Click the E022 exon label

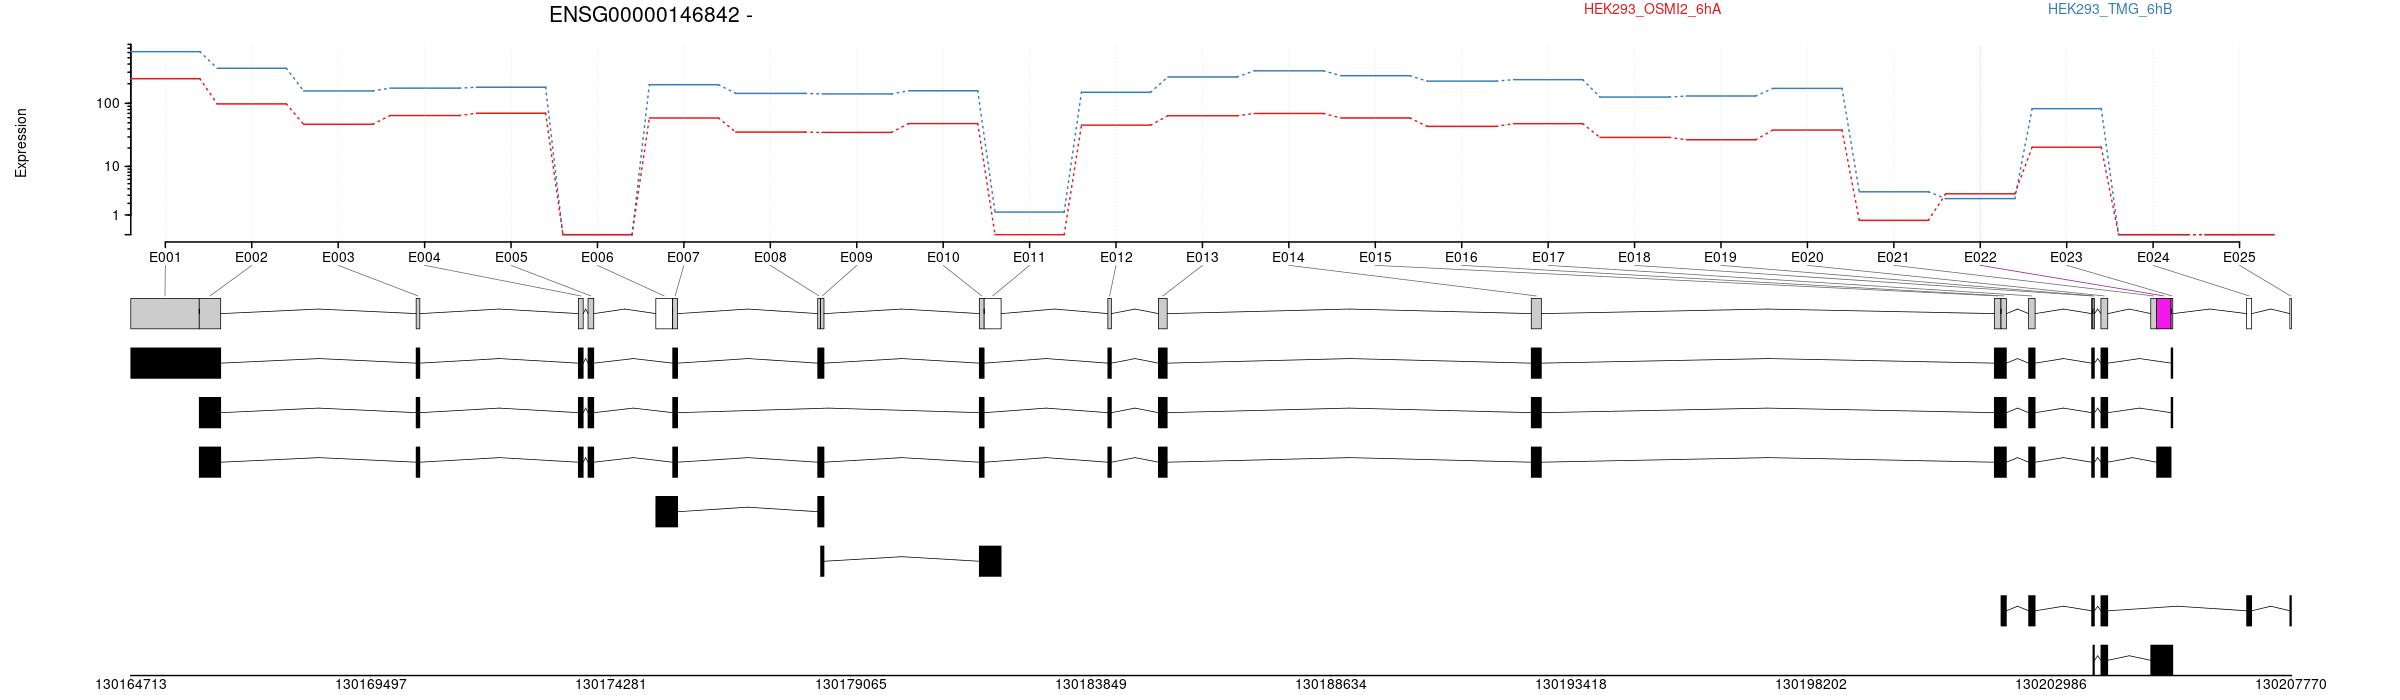[x=1980, y=257]
